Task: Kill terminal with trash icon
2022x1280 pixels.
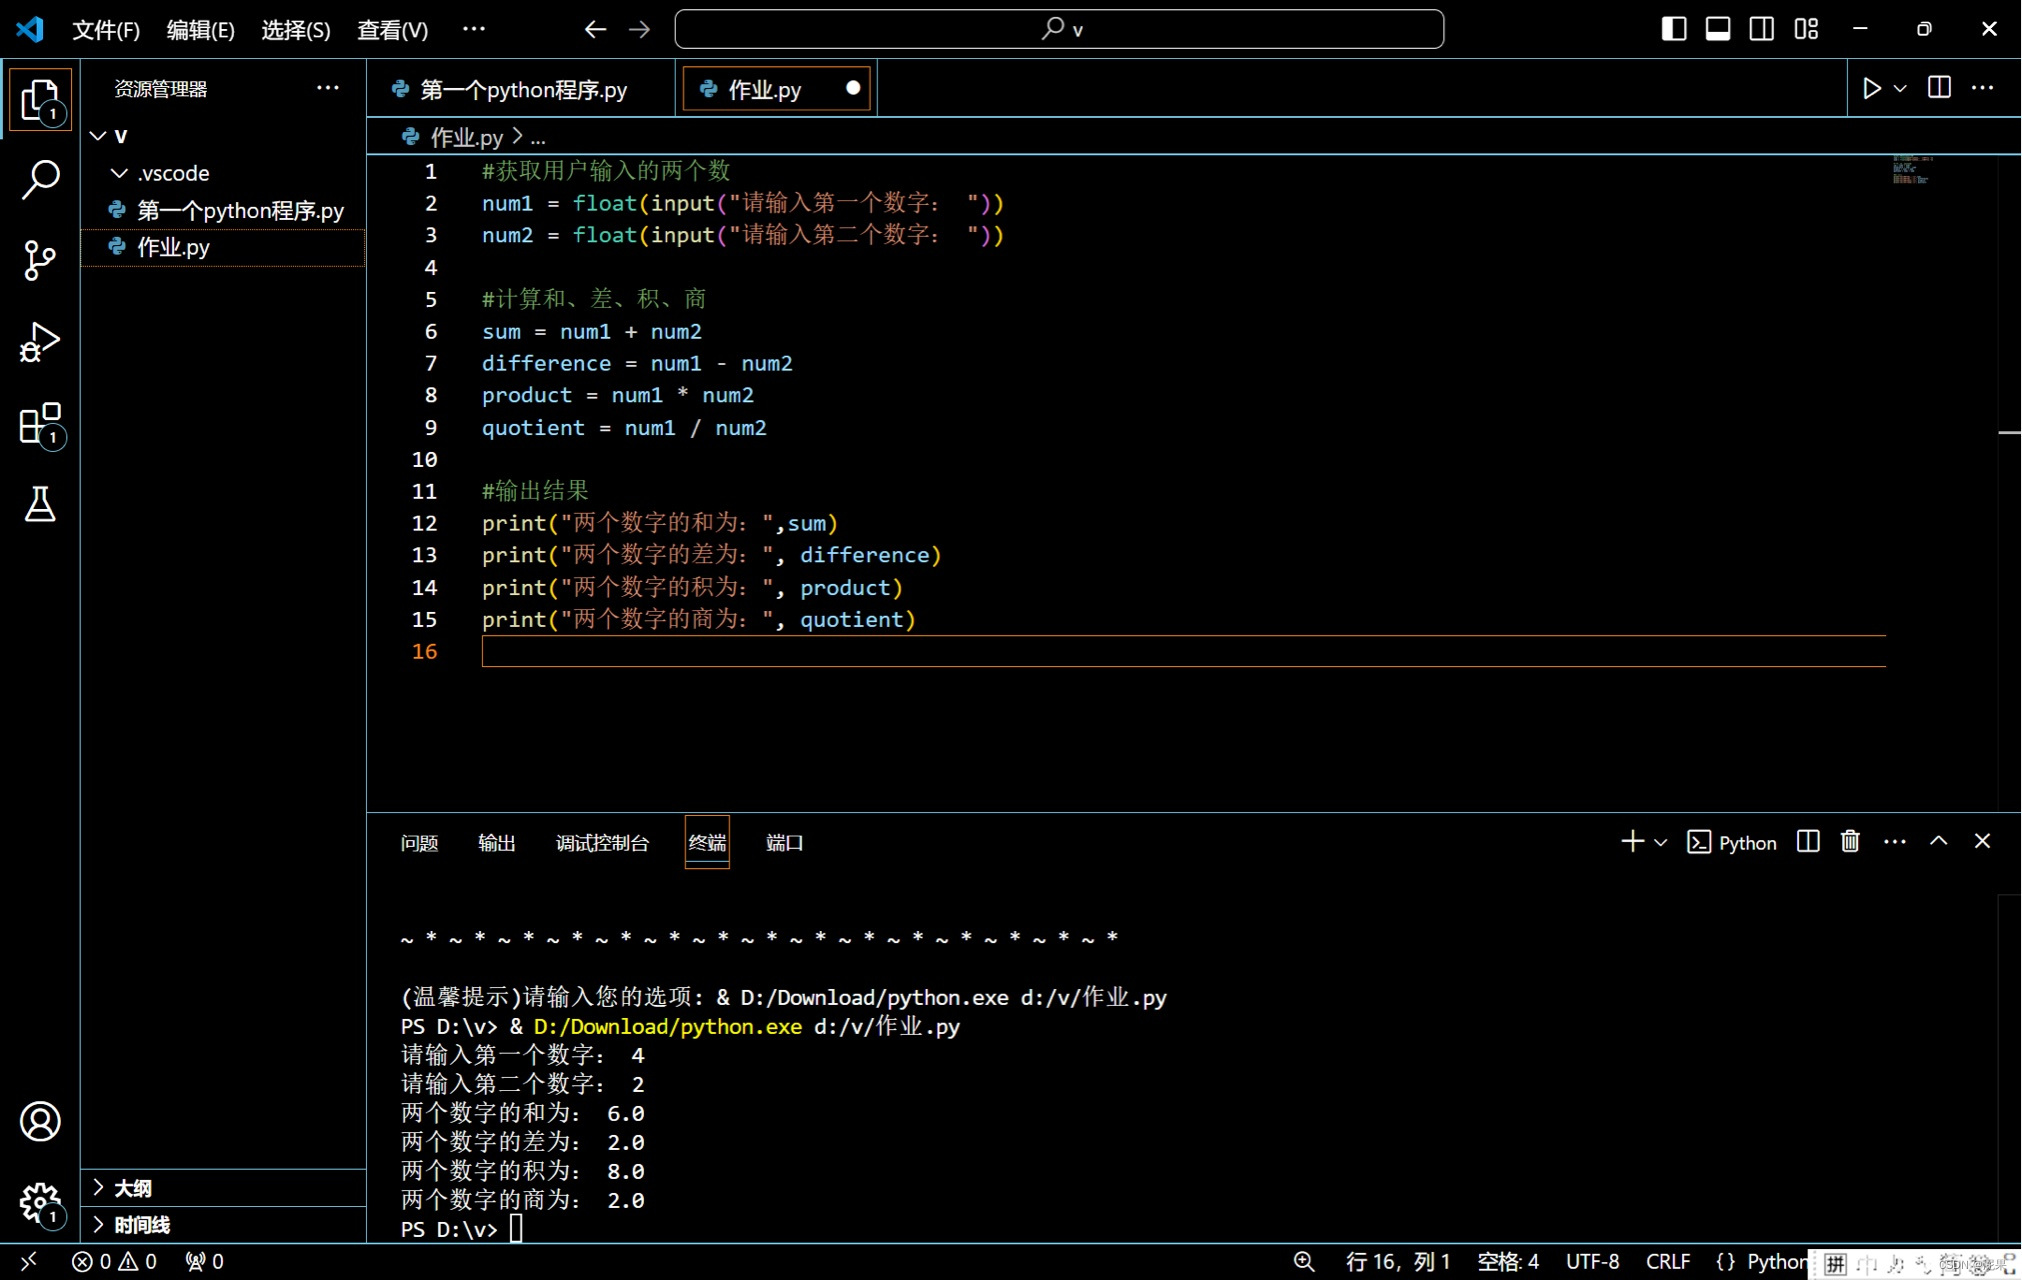Action: point(1850,842)
